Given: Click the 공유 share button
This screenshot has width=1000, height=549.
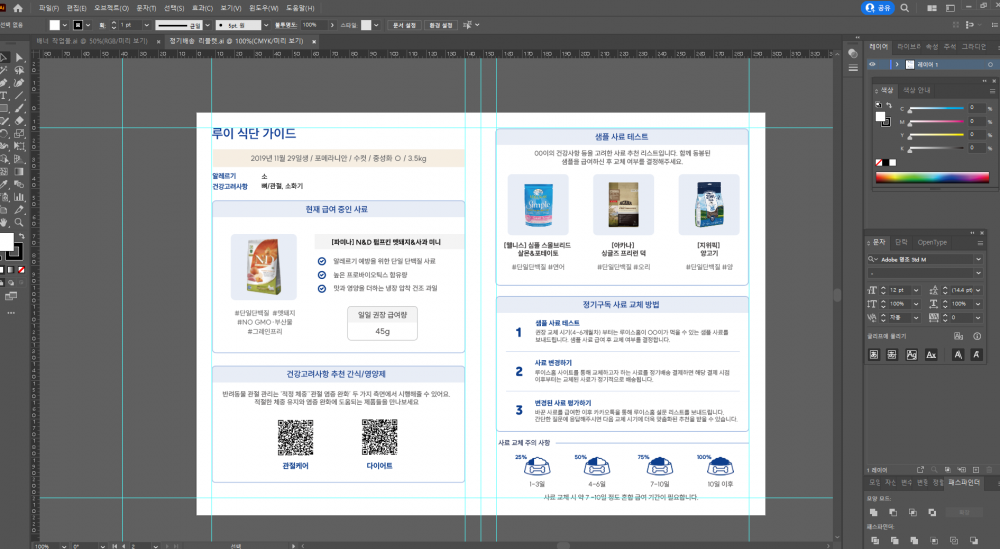Looking at the screenshot, I should pyautogui.click(x=878, y=8).
